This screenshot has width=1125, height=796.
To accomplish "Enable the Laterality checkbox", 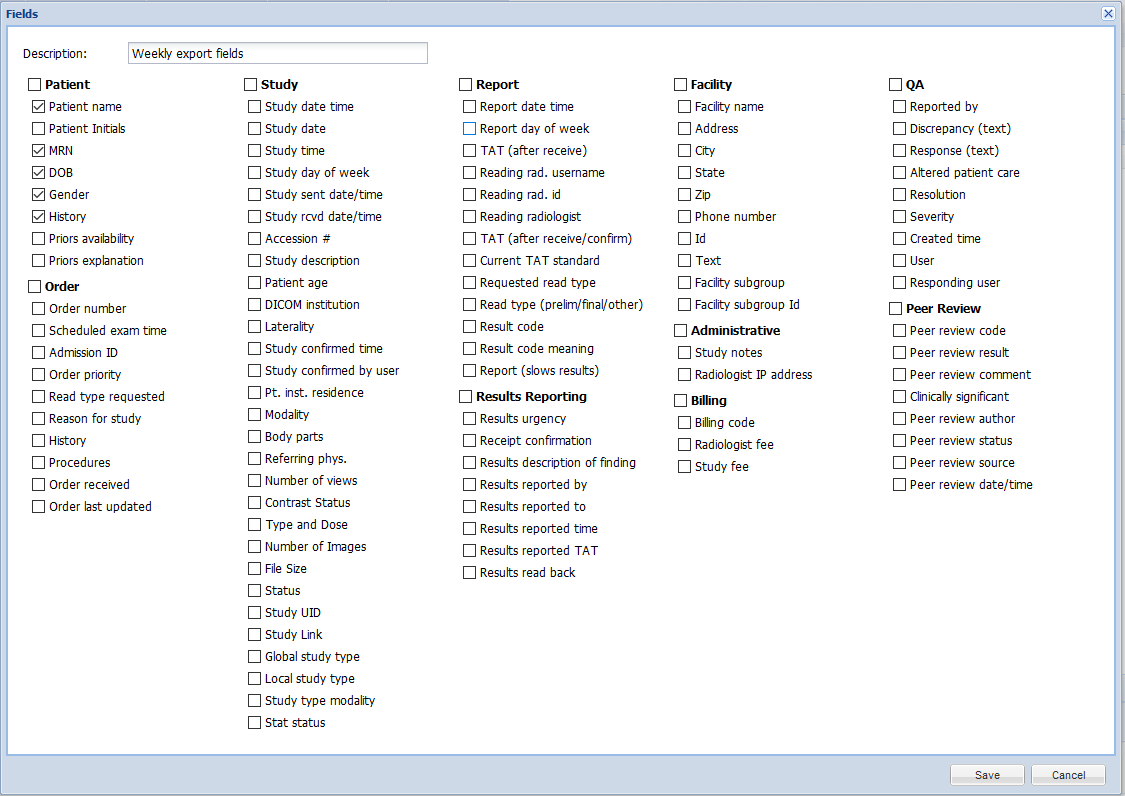I will pos(255,327).
